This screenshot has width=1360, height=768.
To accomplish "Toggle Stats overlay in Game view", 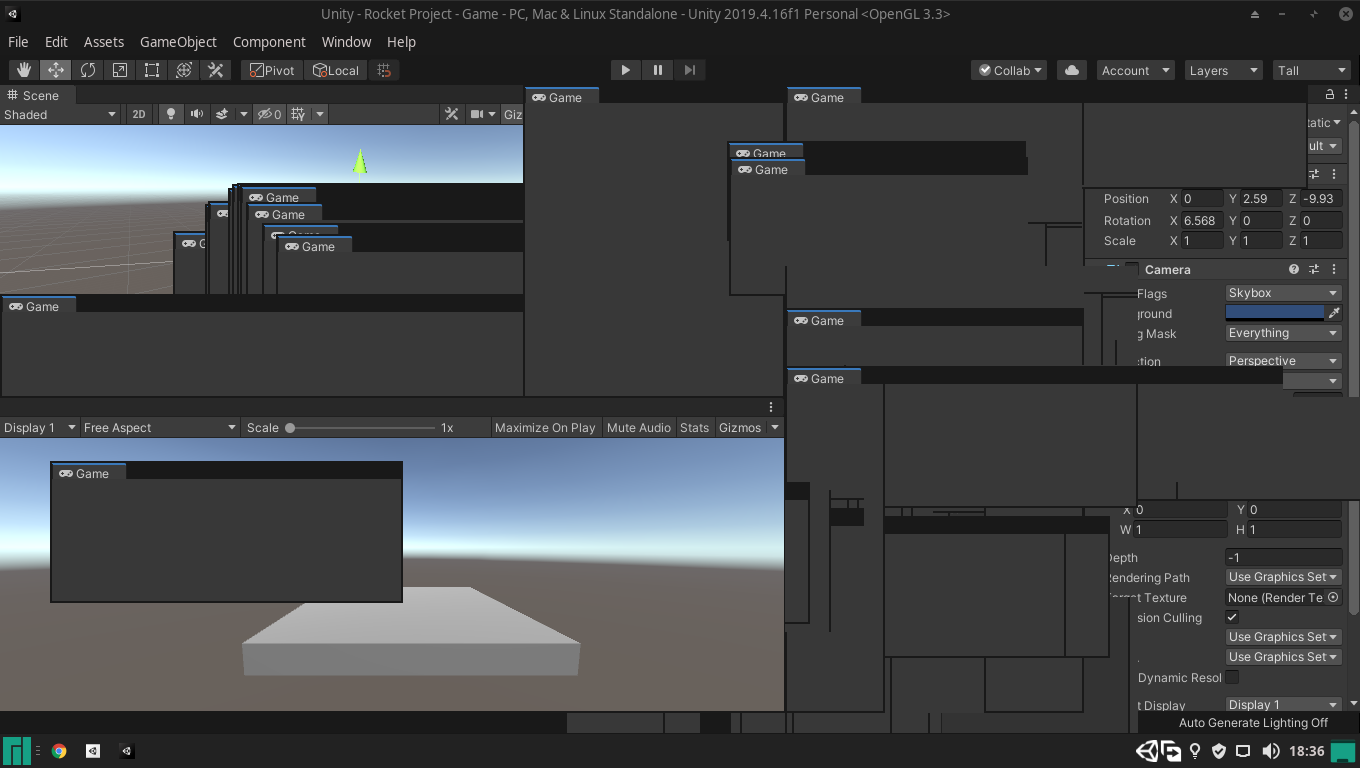I will 694,427.
